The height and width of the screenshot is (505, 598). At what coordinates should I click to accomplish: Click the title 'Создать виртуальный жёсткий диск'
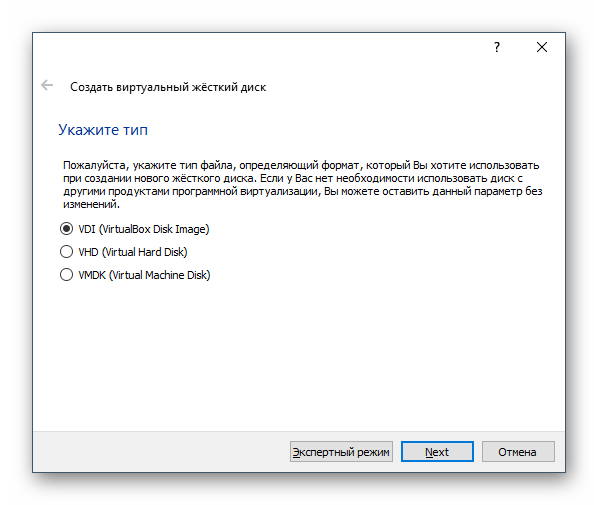pos(168,87)
